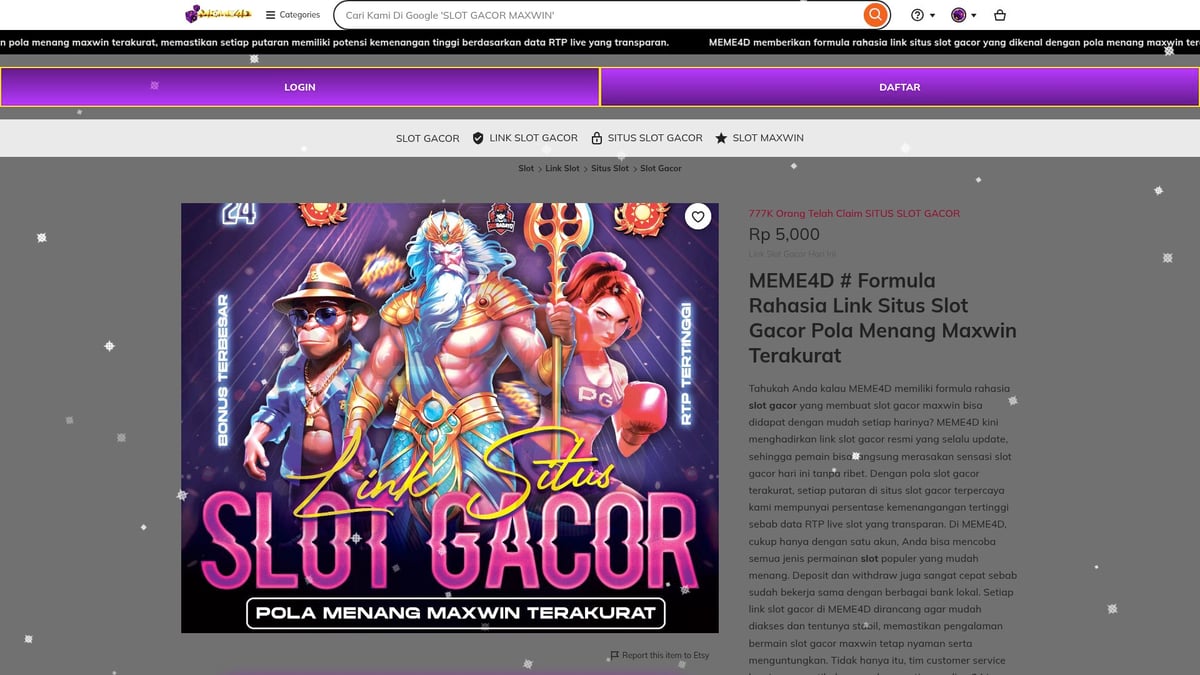The height and width of the screenshot is (675, 1200).
Task: Focus the search input field in header
Action: click(x=600, y=16)
